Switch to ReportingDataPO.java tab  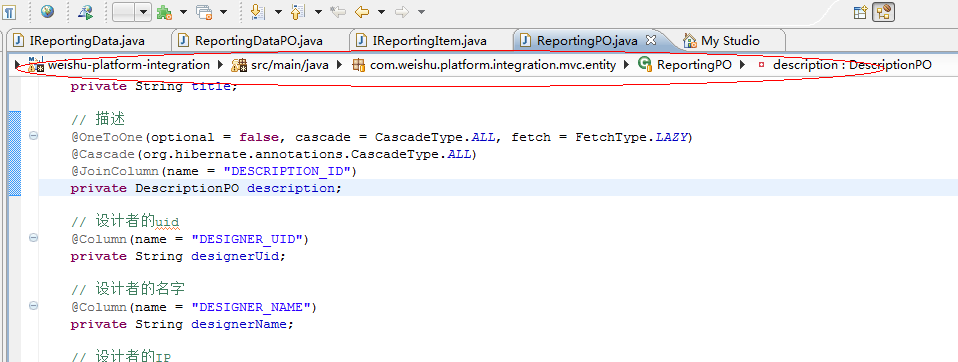pyautogui.click(x=259, y=41)
